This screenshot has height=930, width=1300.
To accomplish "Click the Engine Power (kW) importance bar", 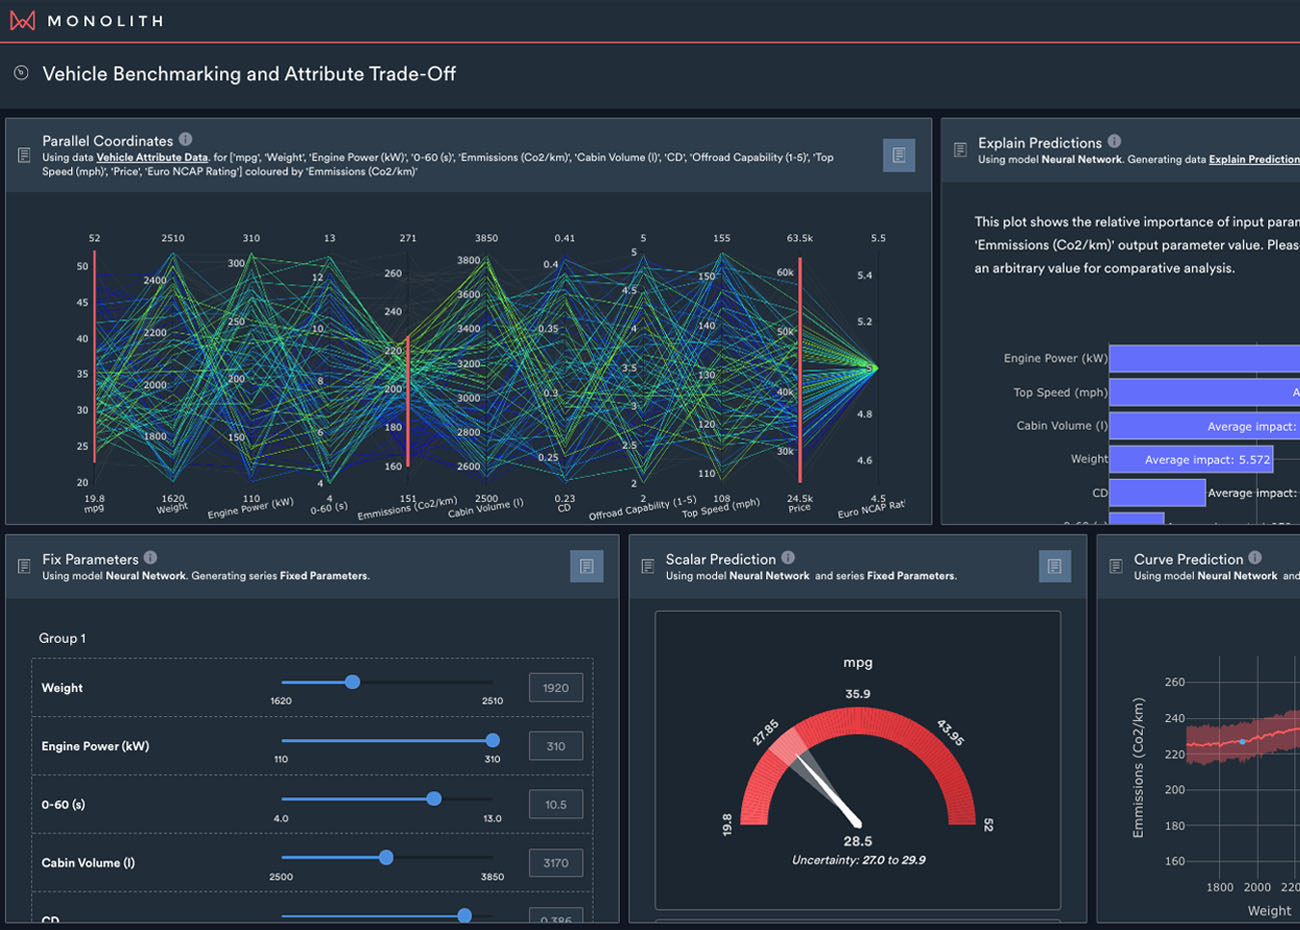I will 1204,358.
